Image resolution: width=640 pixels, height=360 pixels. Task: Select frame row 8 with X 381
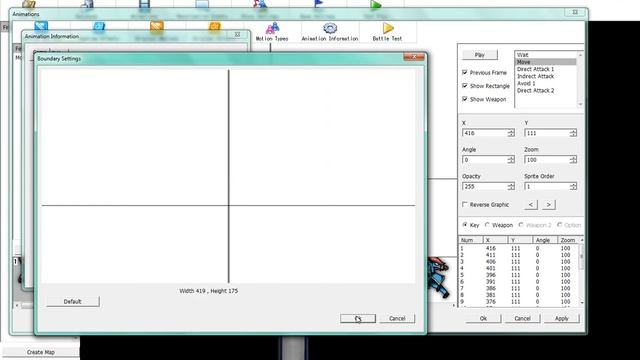click(518, 295)
